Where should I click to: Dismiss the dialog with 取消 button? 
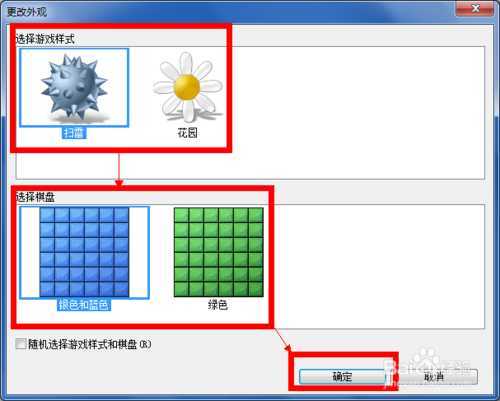point(434,377)
